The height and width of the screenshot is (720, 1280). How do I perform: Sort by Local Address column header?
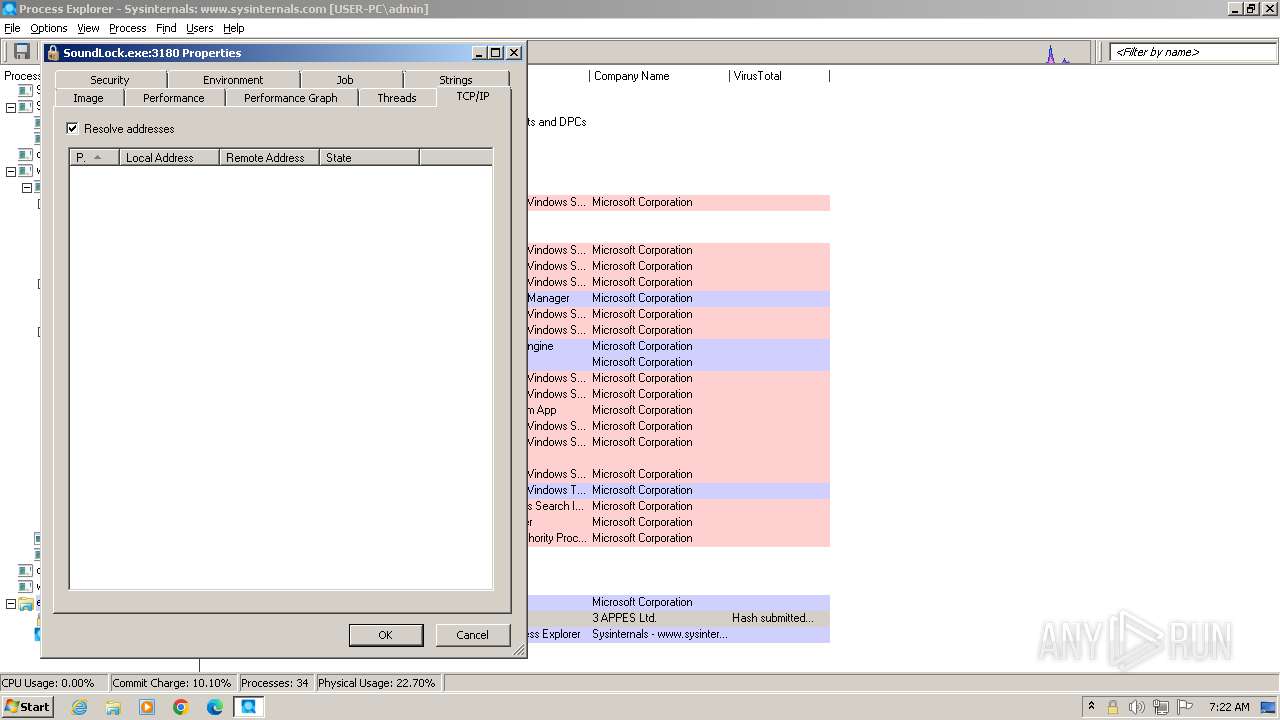pos(169,157)
